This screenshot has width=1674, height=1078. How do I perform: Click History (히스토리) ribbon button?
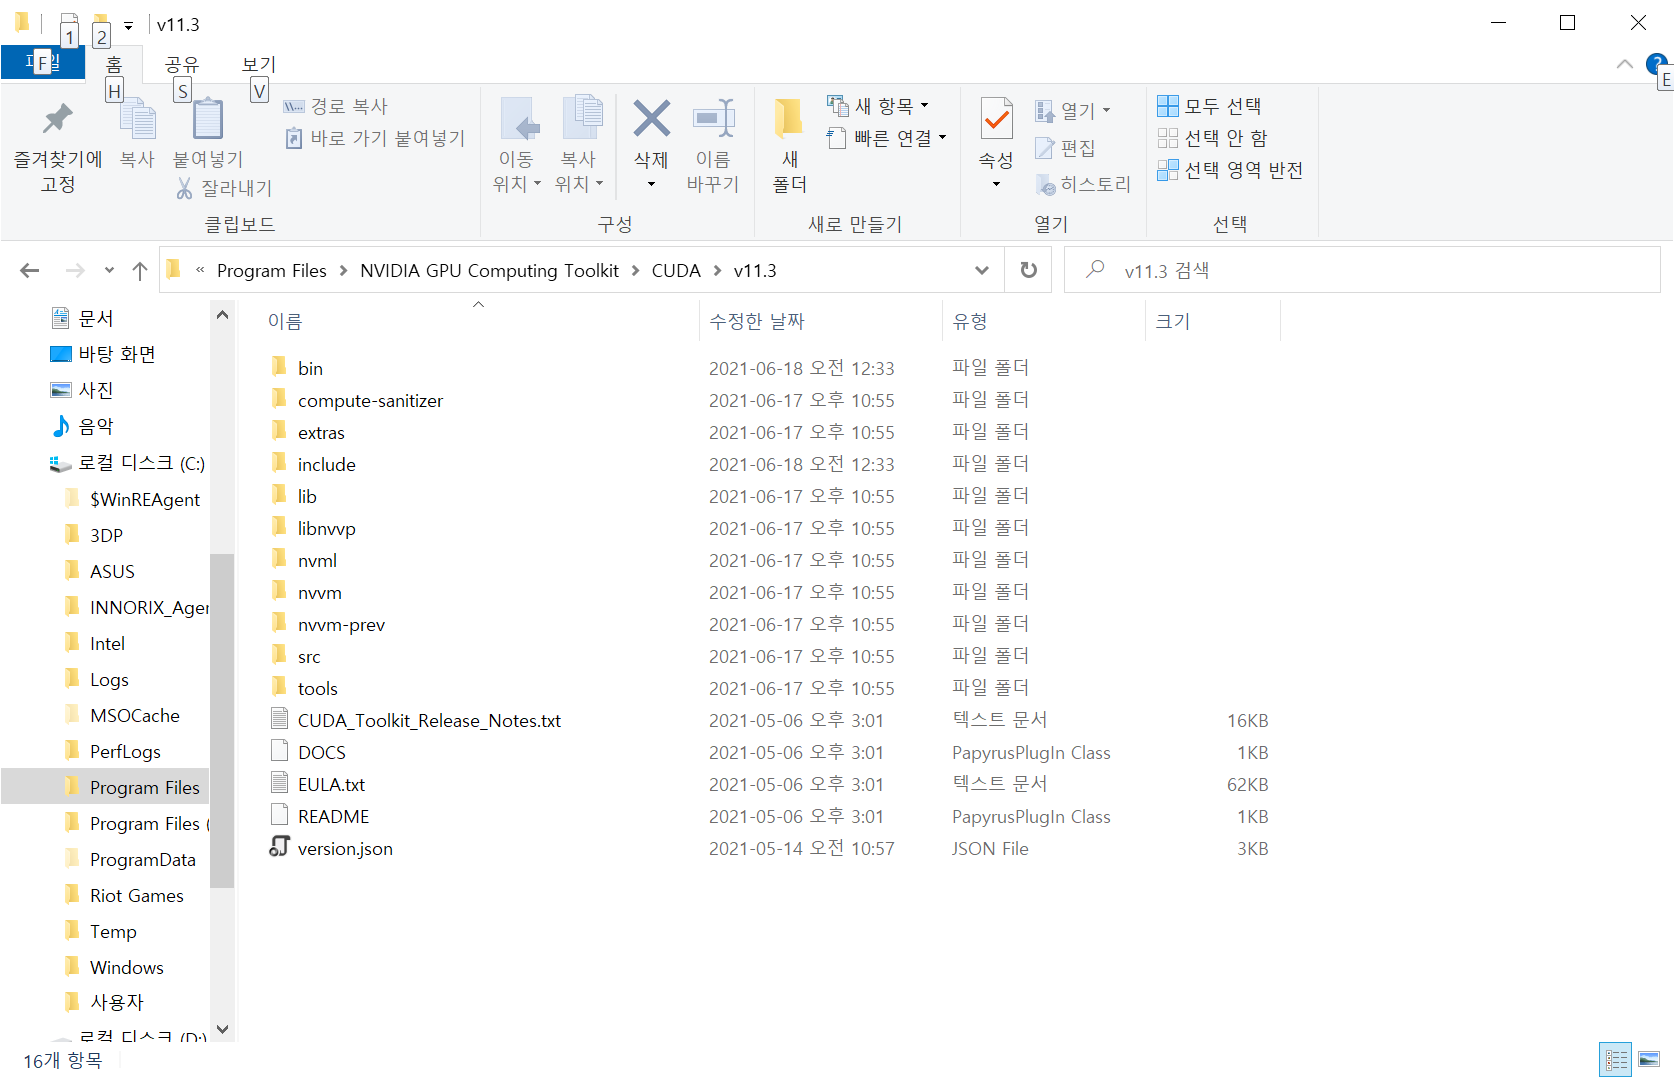tap(1083, 184)
